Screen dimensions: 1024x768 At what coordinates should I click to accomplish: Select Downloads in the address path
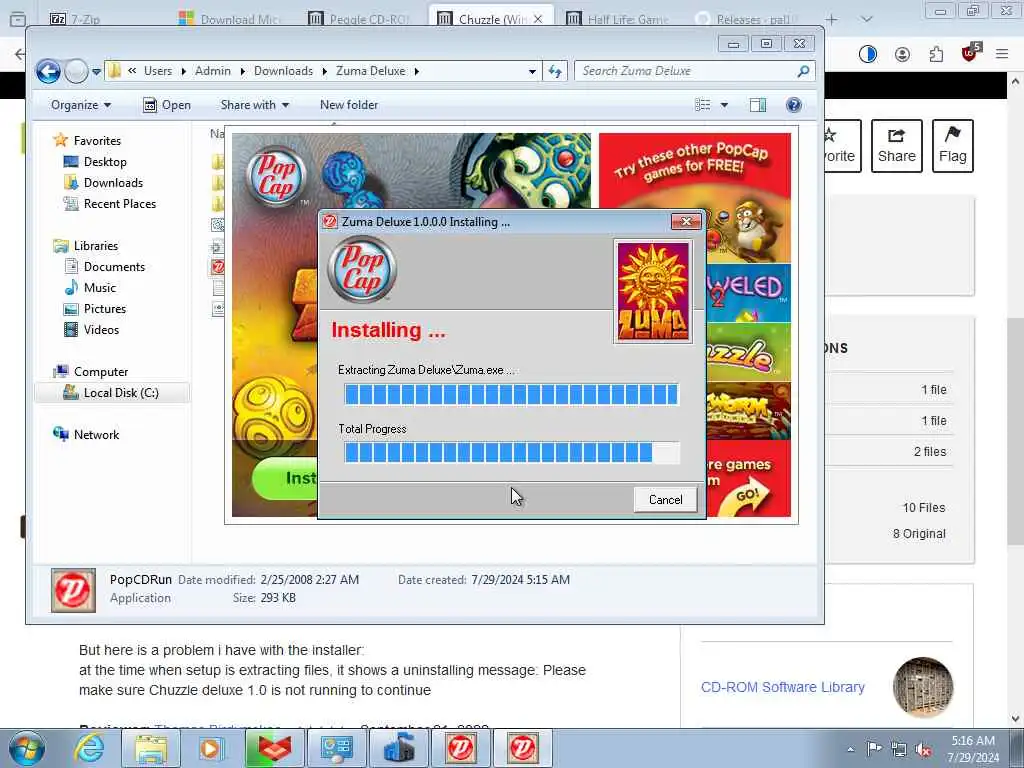(283, 71)
